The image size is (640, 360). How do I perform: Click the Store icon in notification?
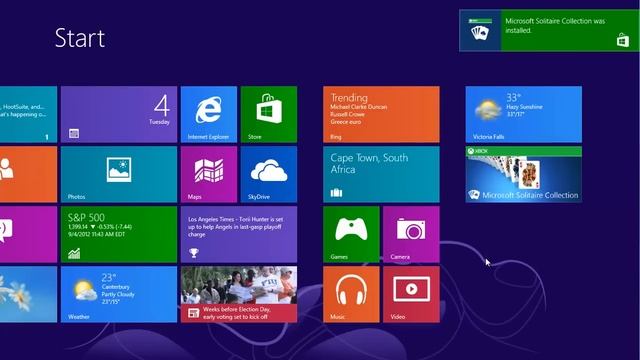[x=622, y=40]
